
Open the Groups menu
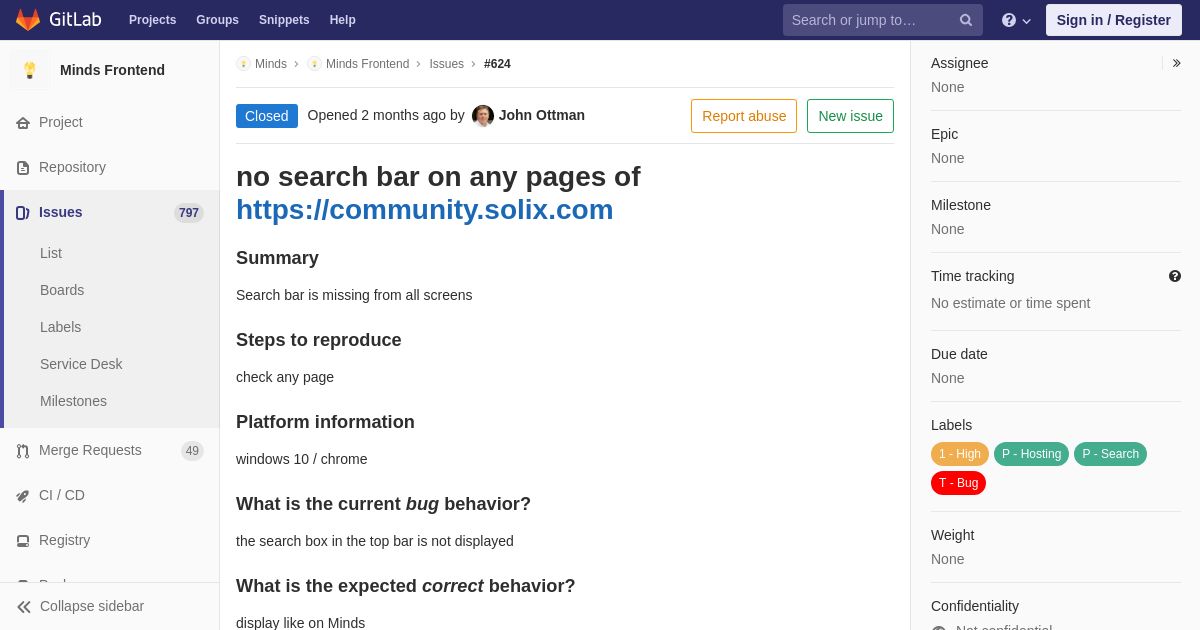pos(217,20)
